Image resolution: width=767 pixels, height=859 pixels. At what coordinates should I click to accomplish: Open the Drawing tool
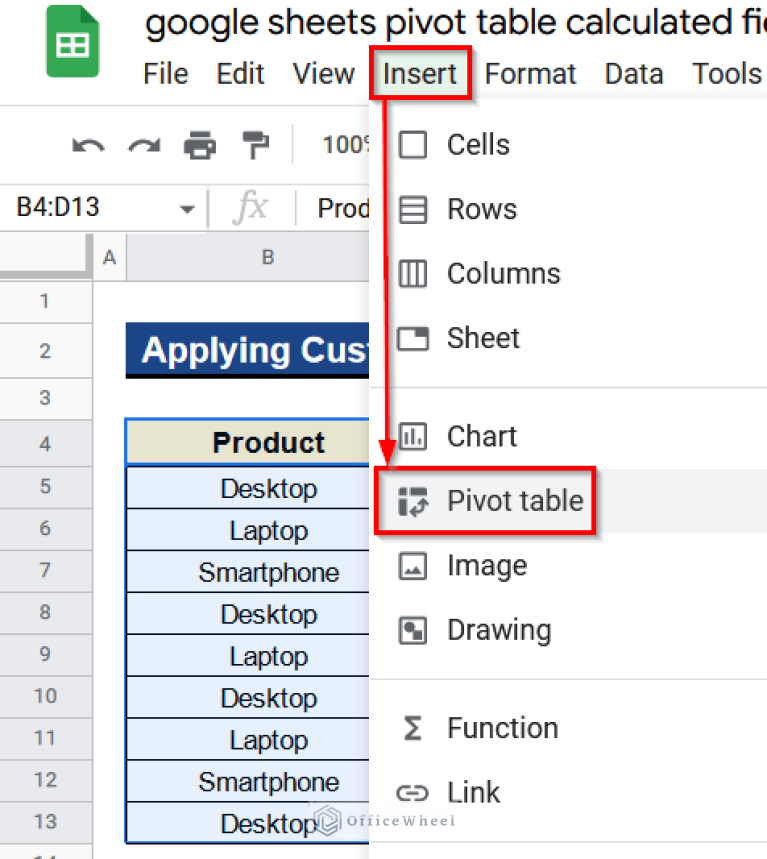click(498, 630)
